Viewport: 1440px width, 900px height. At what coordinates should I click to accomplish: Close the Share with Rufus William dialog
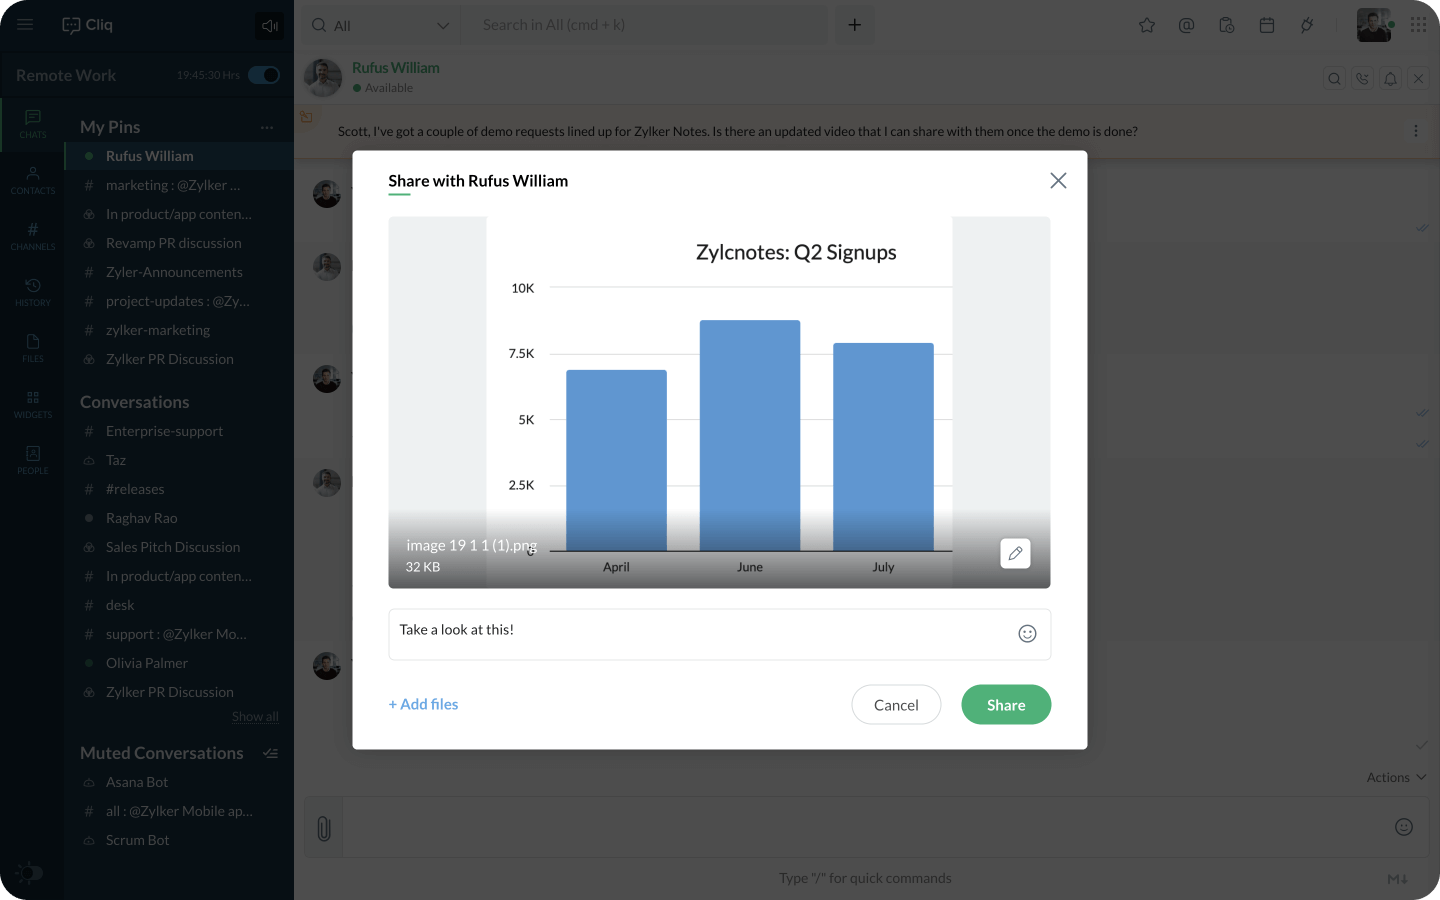(1058, 181)
